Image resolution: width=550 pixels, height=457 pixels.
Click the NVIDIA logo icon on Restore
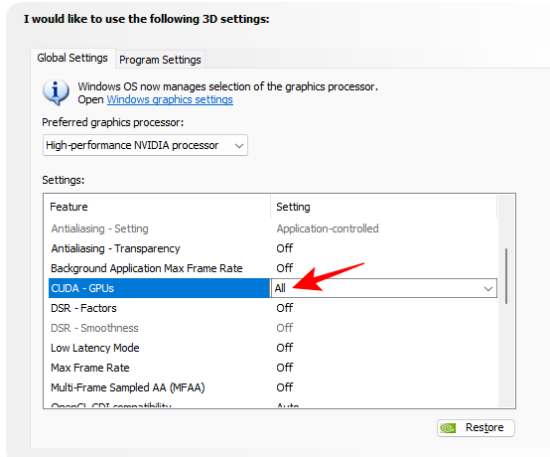[448, 428]
